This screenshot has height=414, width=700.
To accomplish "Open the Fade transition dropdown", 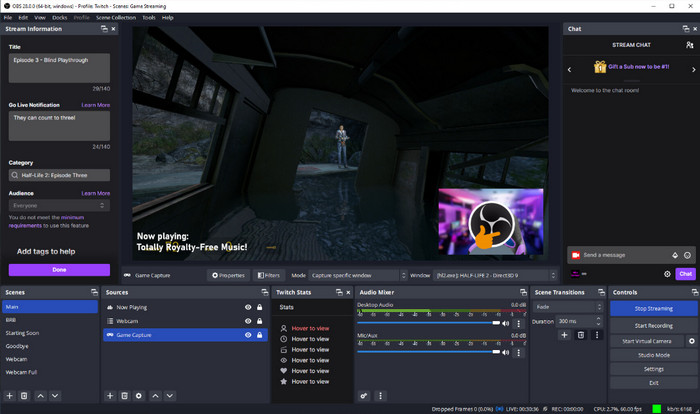I will point(569,307).
